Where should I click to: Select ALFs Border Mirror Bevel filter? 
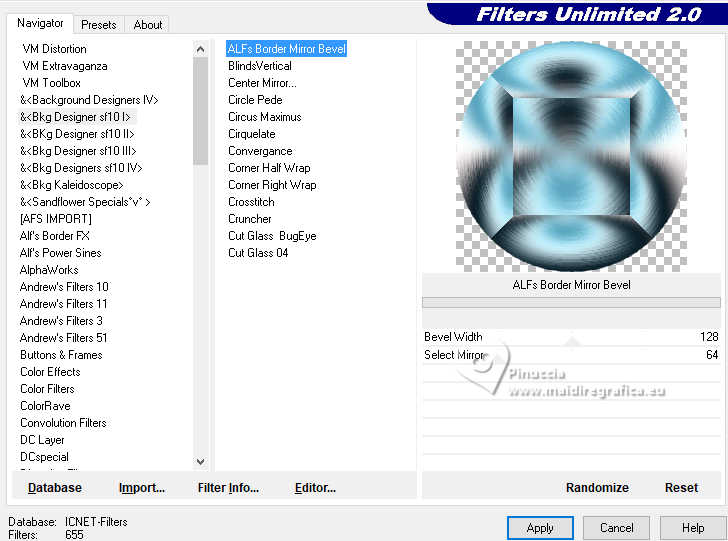click(286, 49)
